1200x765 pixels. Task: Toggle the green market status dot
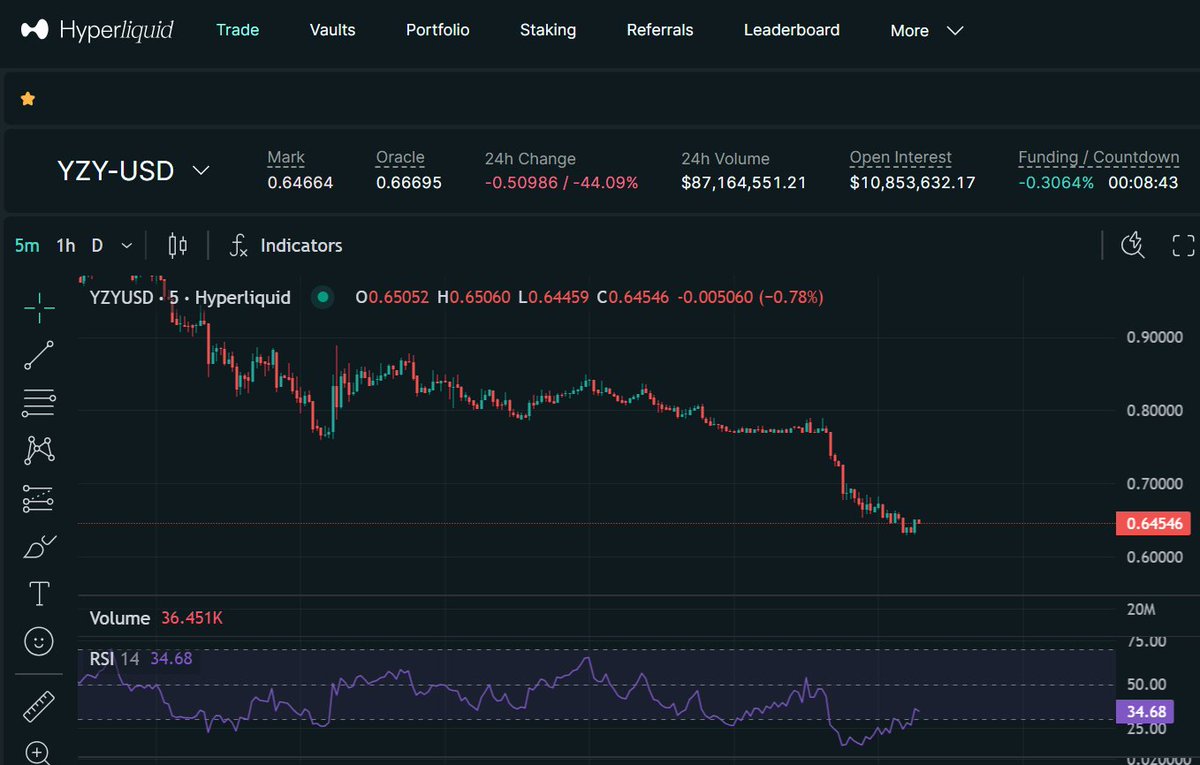[322, 297]
